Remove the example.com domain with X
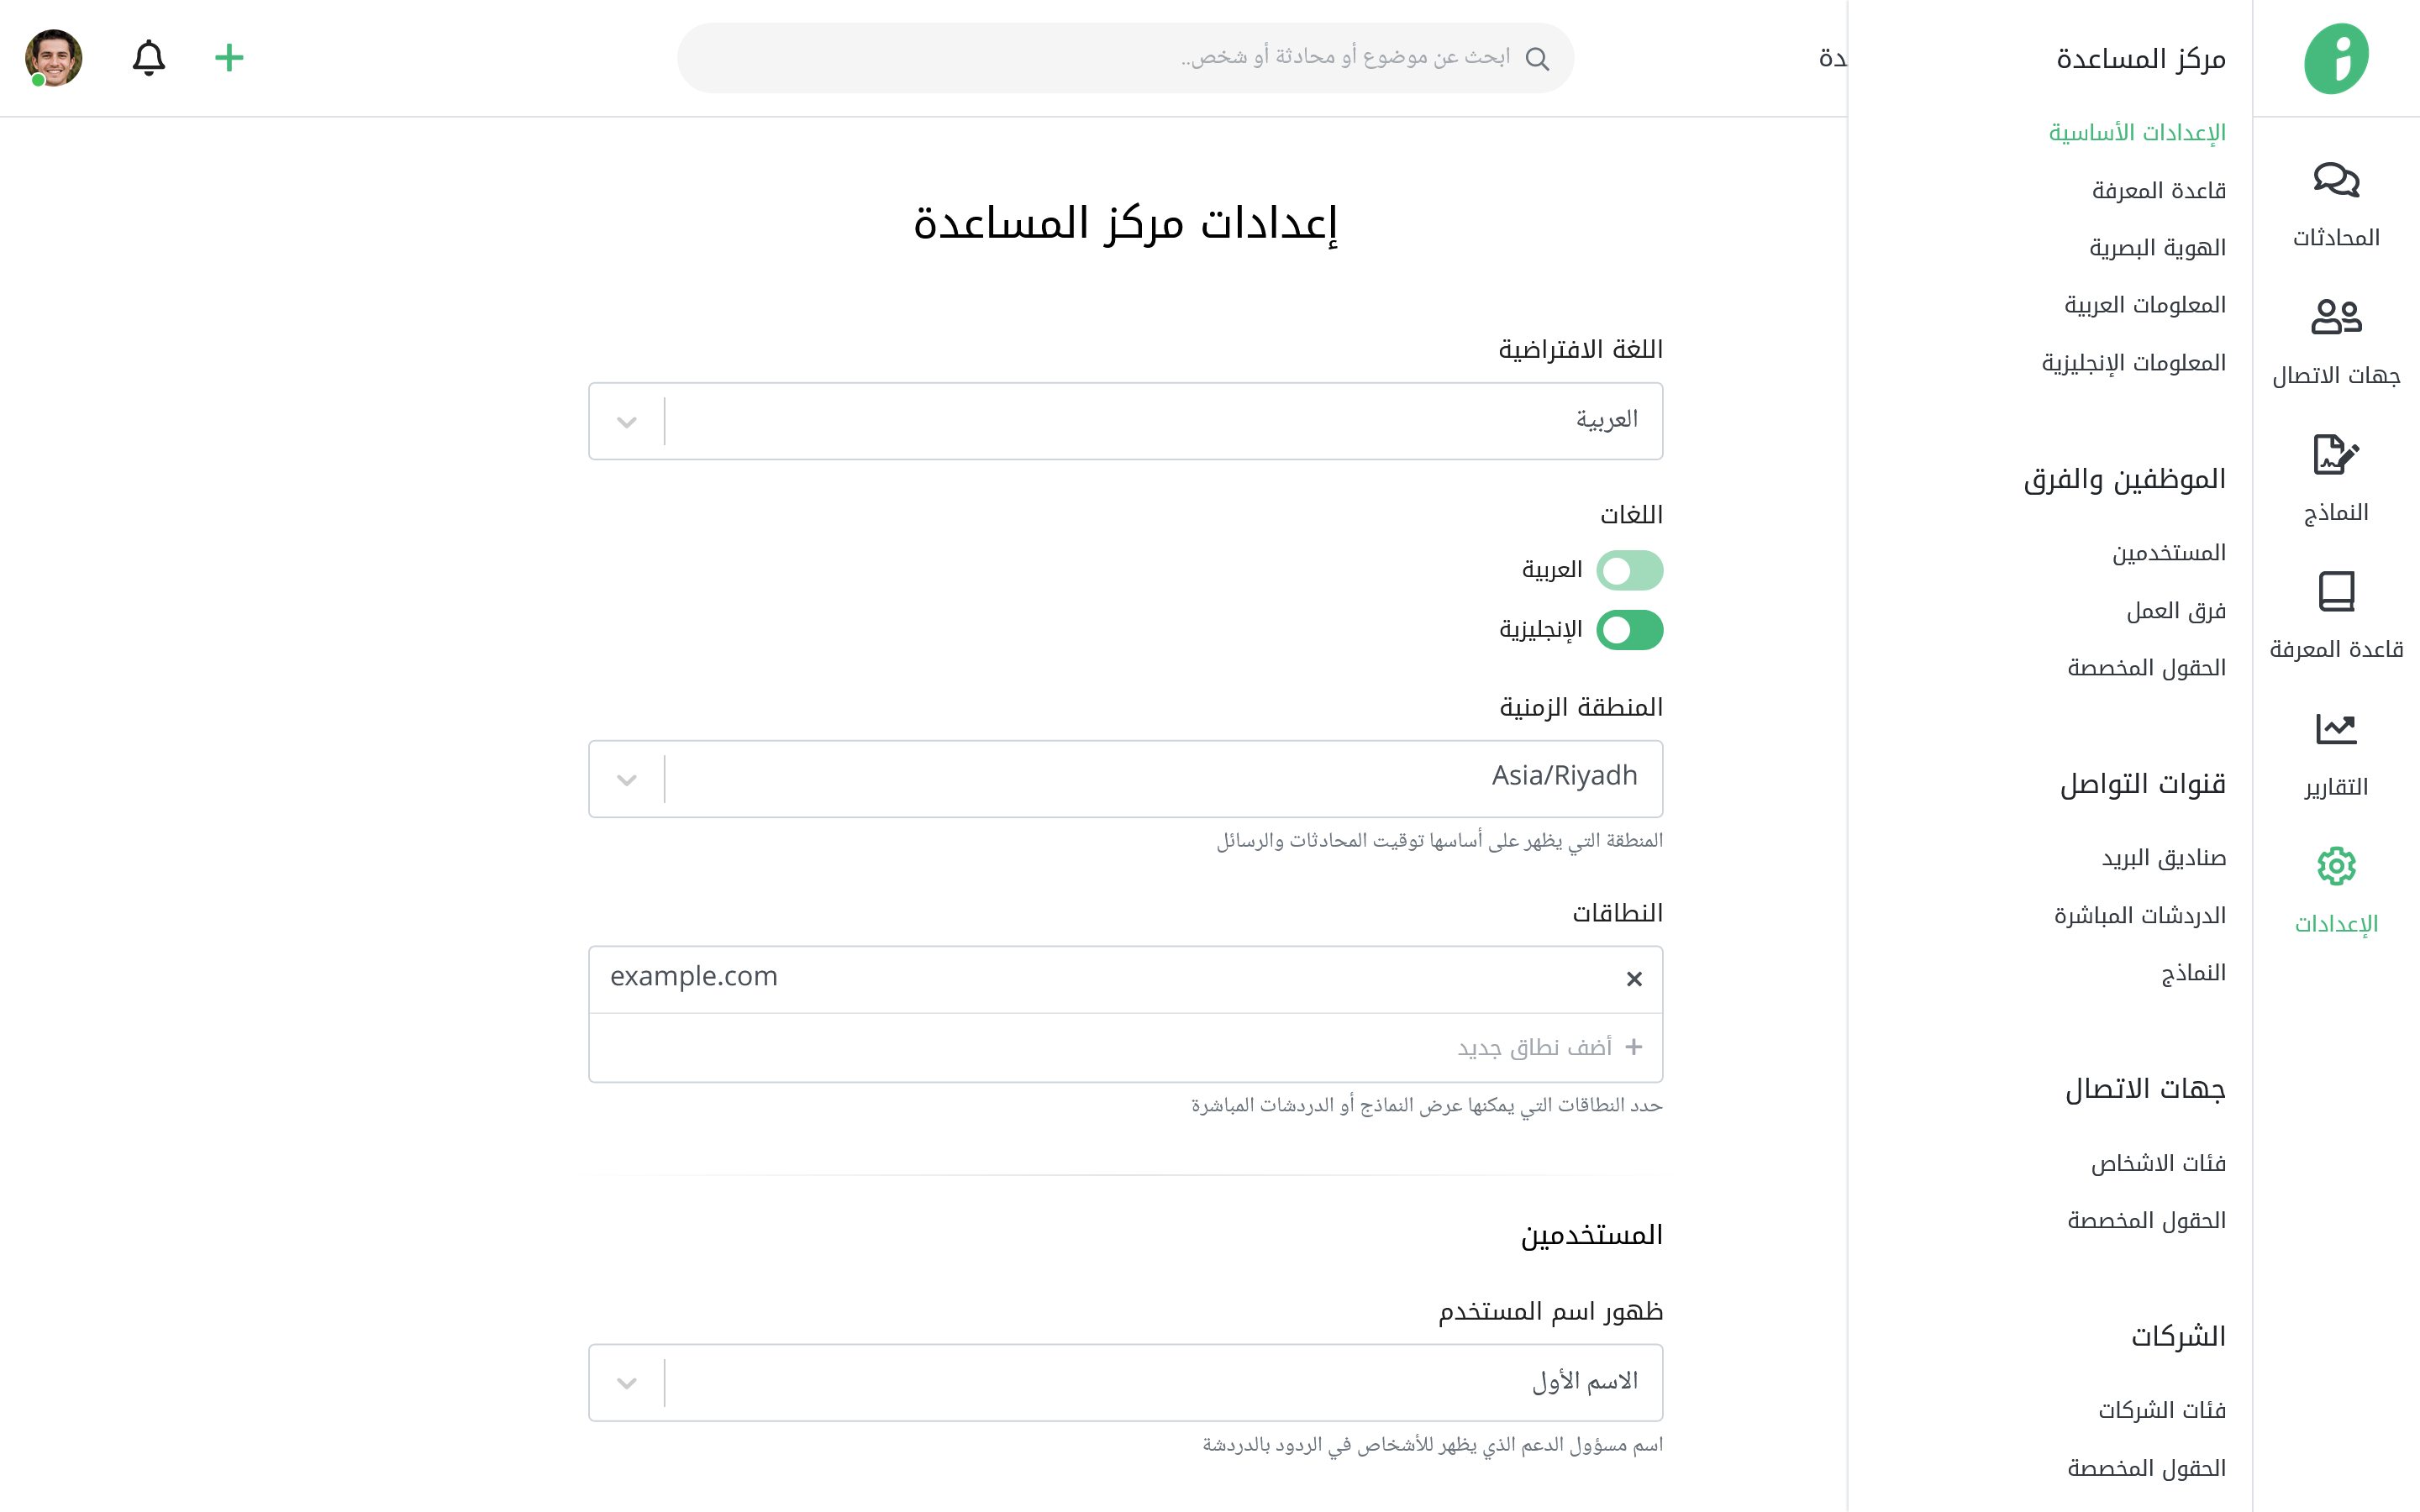Image resolution: width=2420 pixels, height=1512 pixels. [1634, 979]
